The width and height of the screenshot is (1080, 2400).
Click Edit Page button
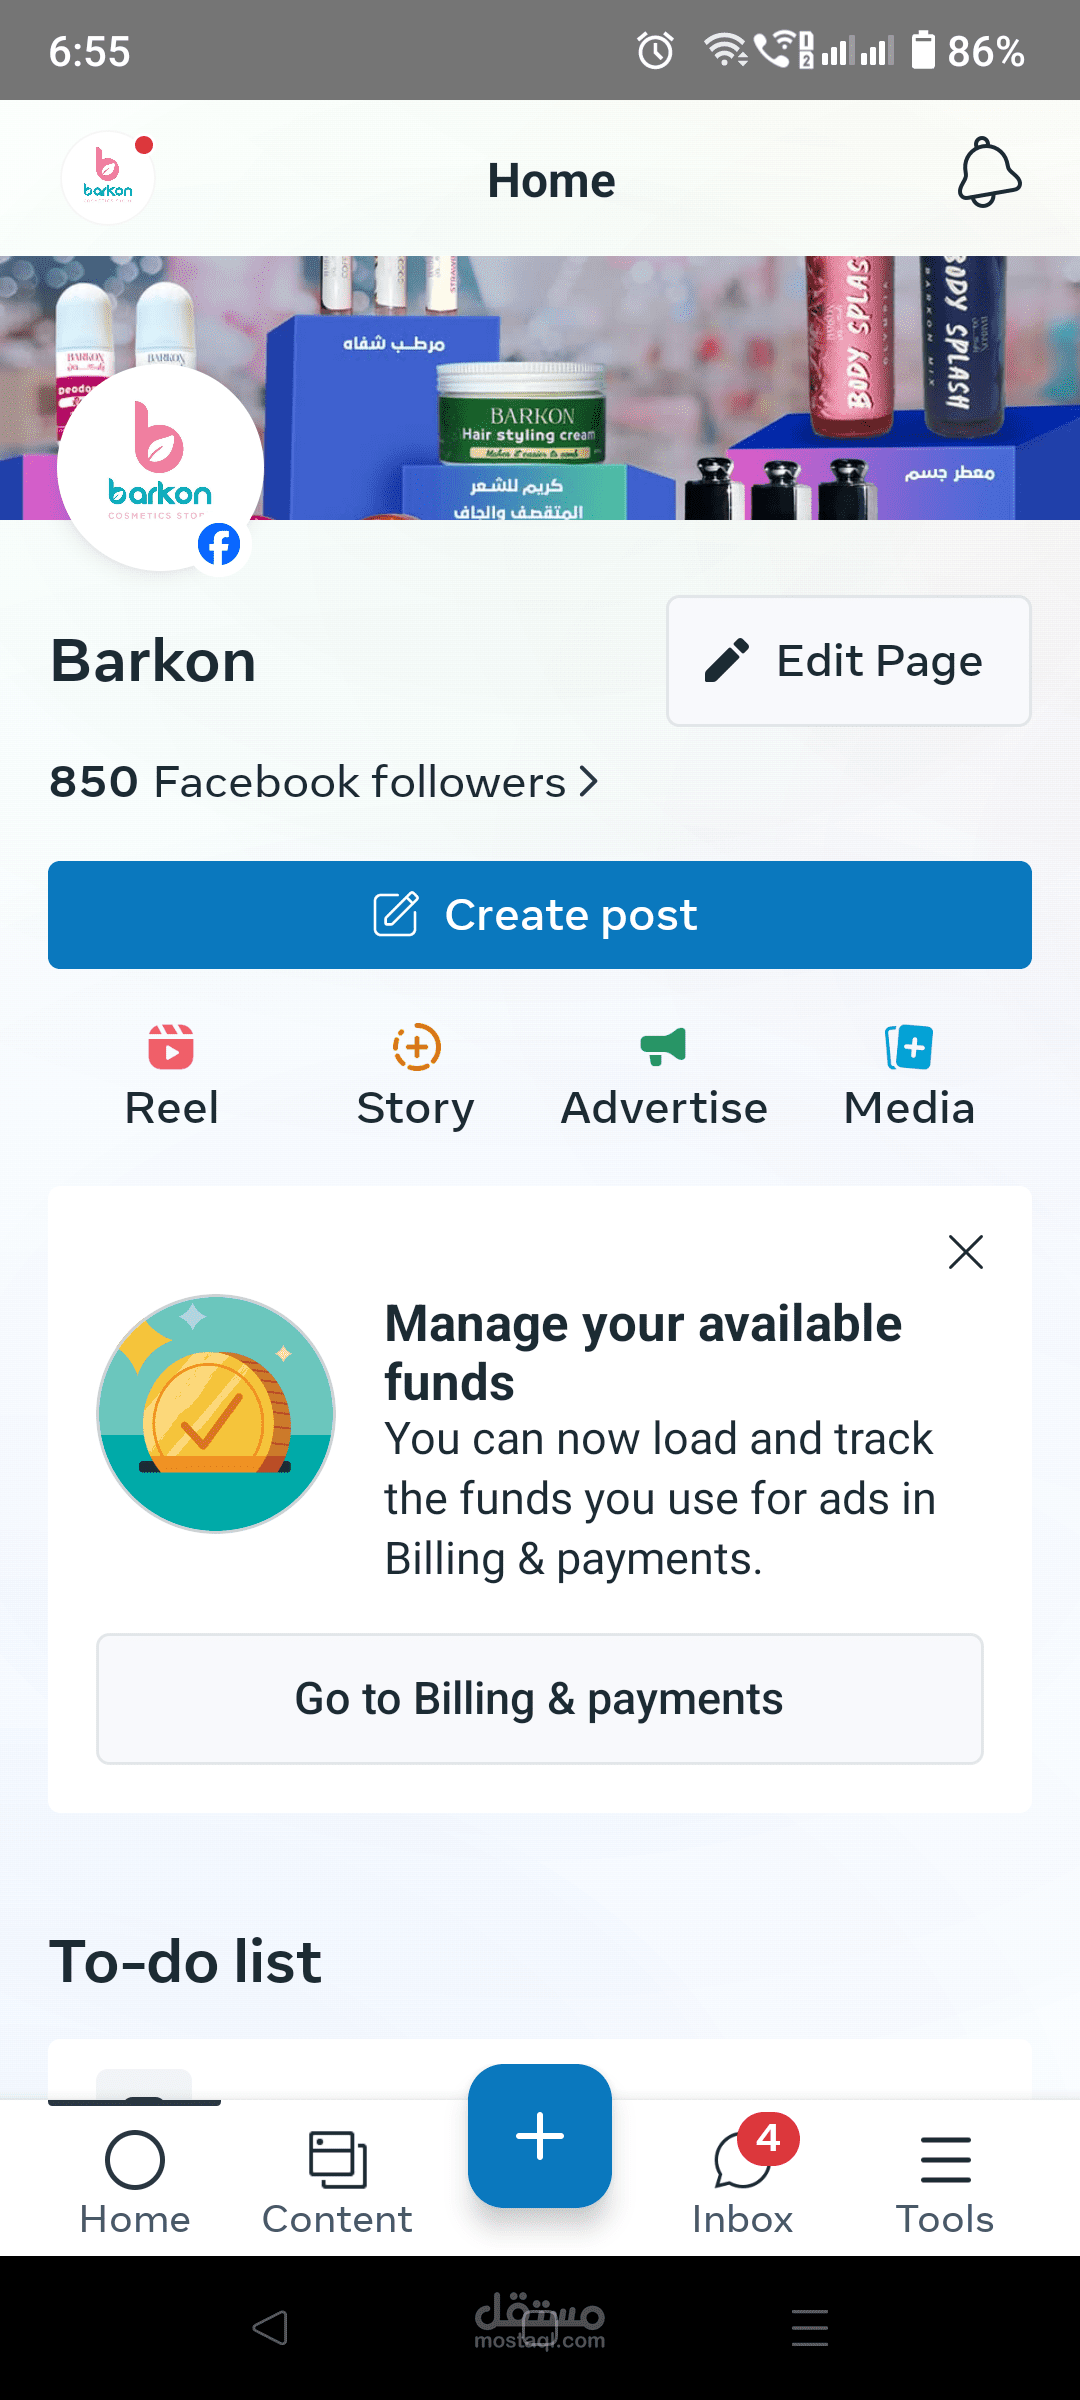click(x=849, y=661)
